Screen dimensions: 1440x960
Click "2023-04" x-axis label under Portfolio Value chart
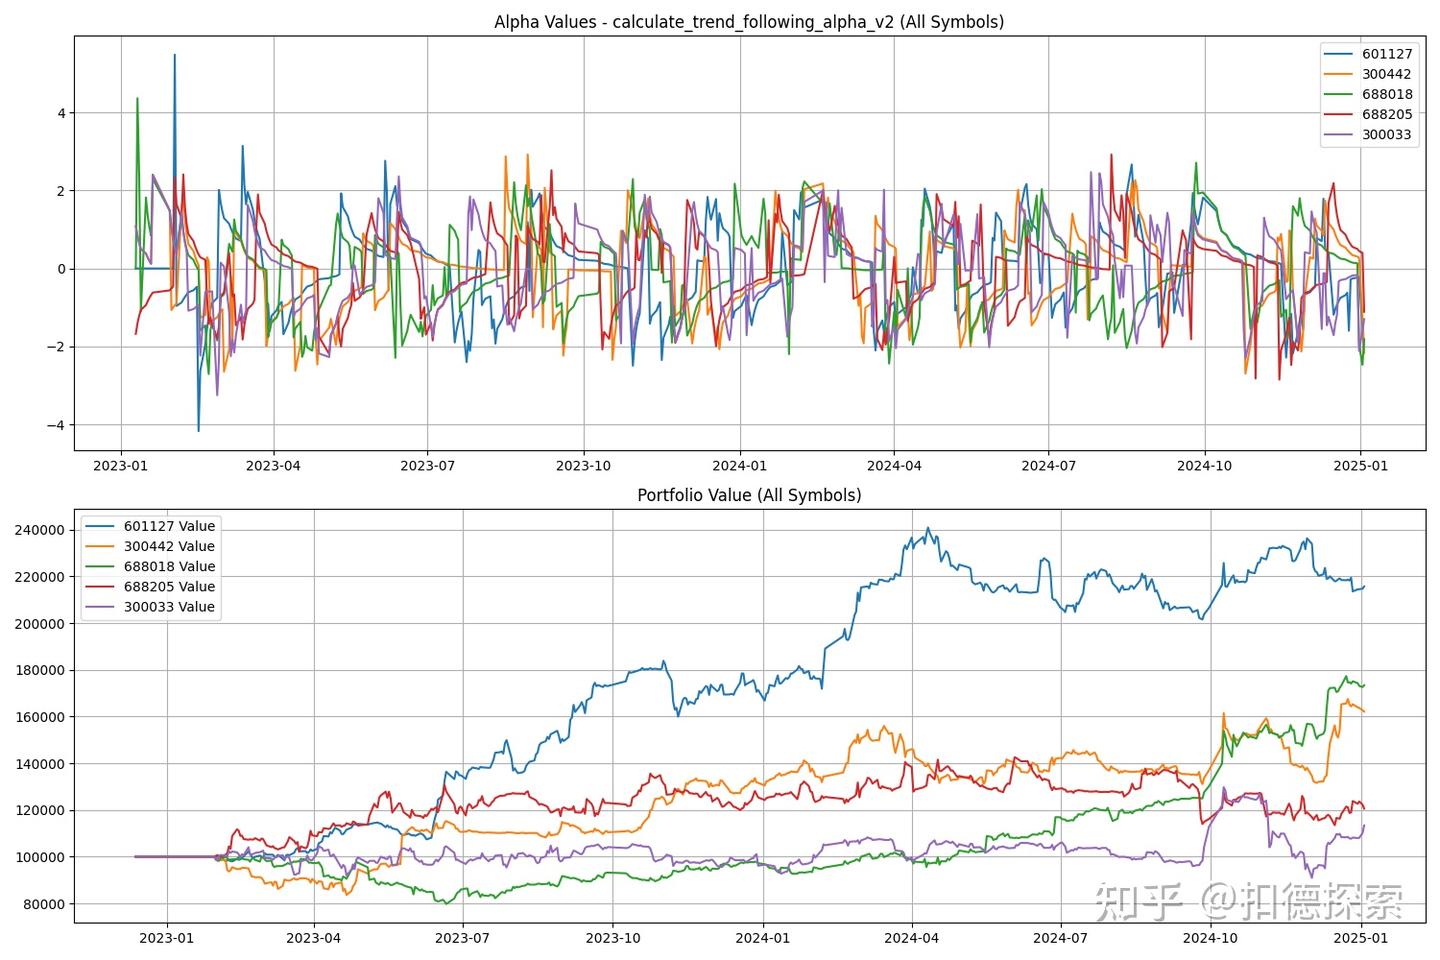[314, 938]
